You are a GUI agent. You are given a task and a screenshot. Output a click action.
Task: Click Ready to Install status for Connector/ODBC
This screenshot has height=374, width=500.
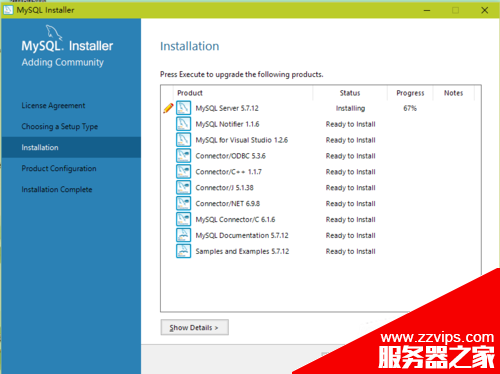tap(351, 156)
